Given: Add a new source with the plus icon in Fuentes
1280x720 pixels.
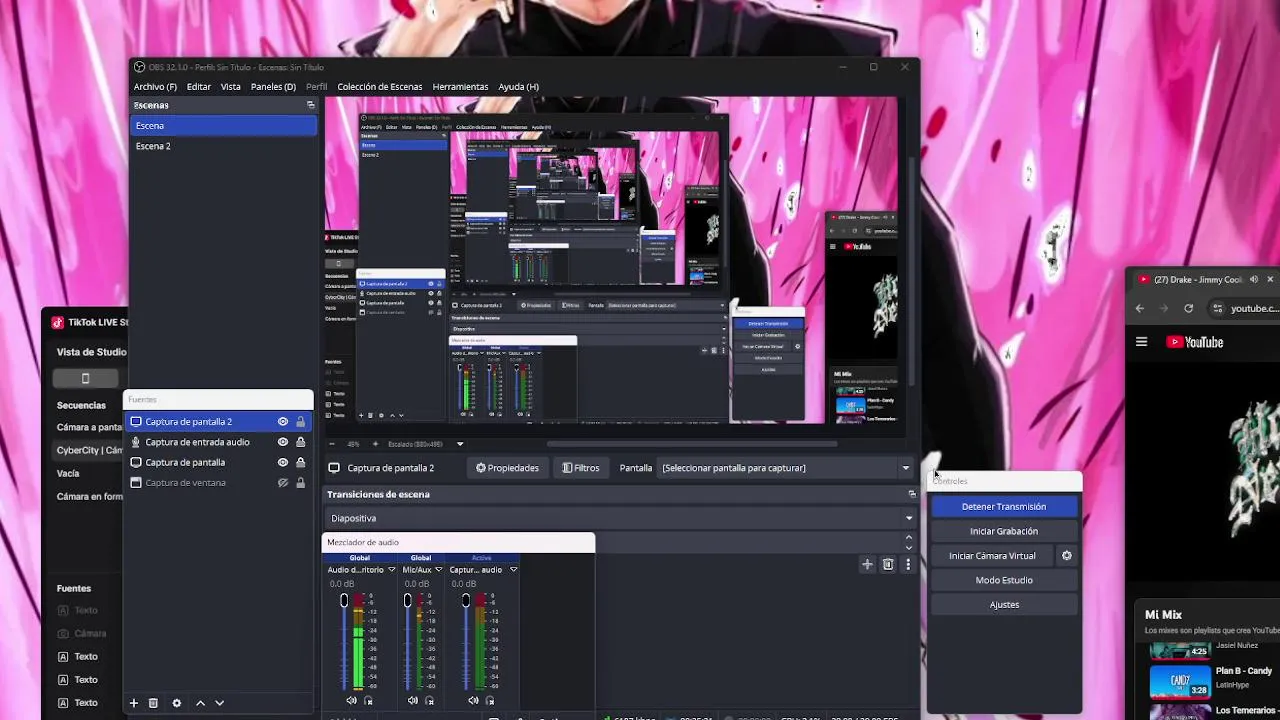Looking at the screenshot, I should pyautogui.click(x=133, y=703).
